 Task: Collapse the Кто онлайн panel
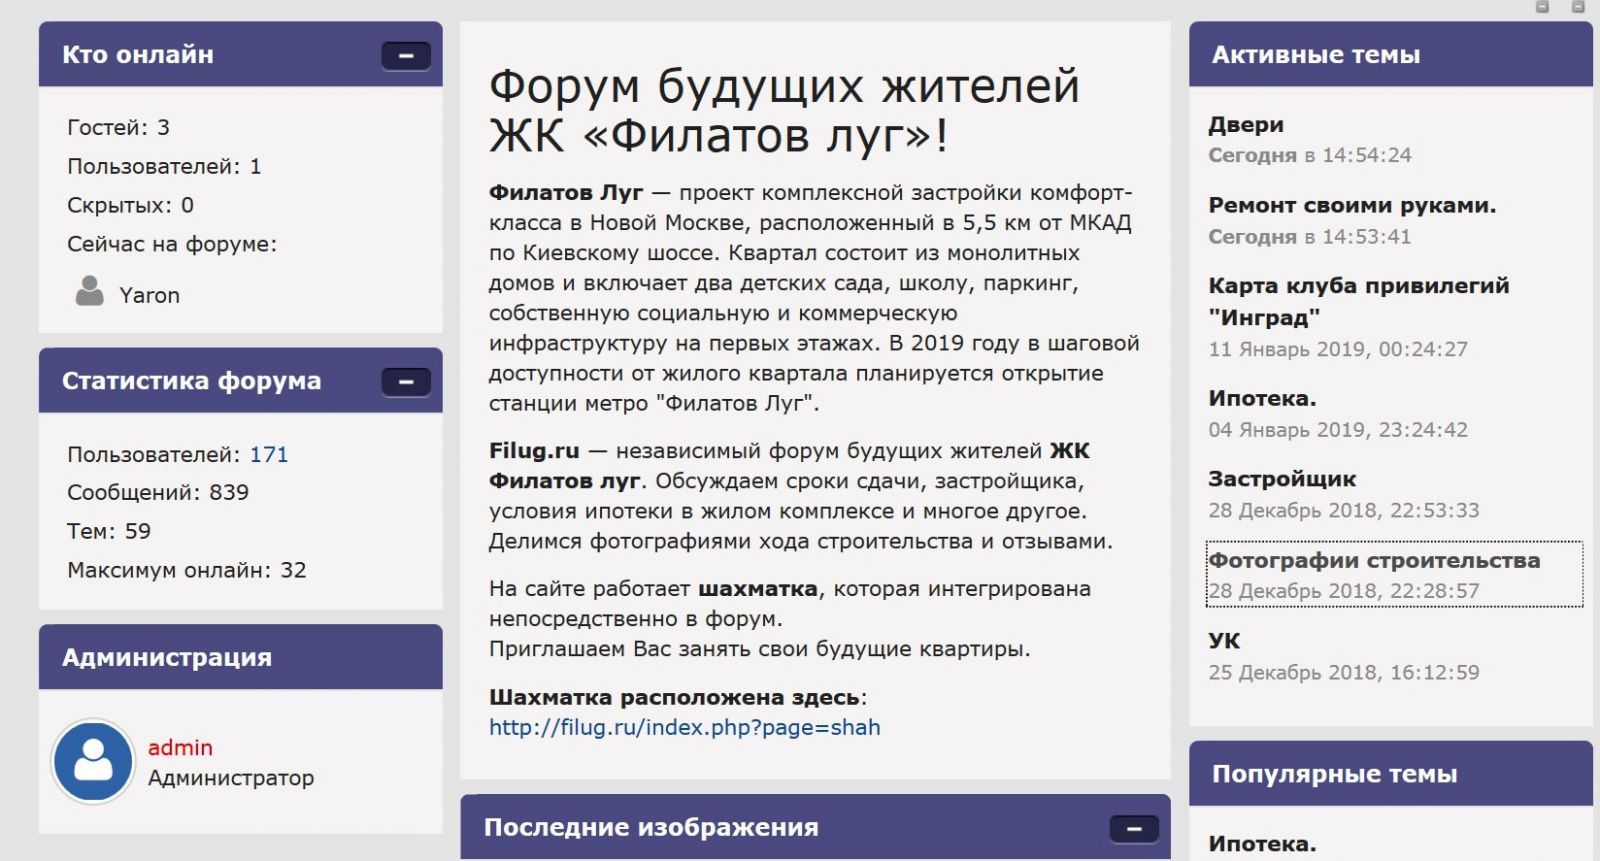pos(406,56)
